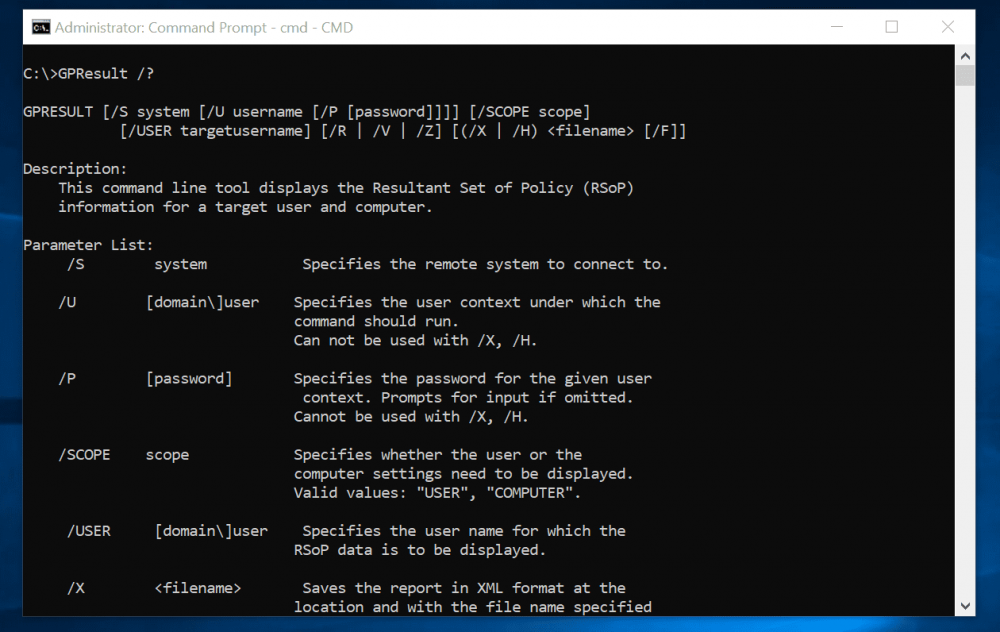Image resolution: width=1000 pixels, height=632 pixels.
Task: Click the '[password]' argument under /P
Action: coord(189,379)
